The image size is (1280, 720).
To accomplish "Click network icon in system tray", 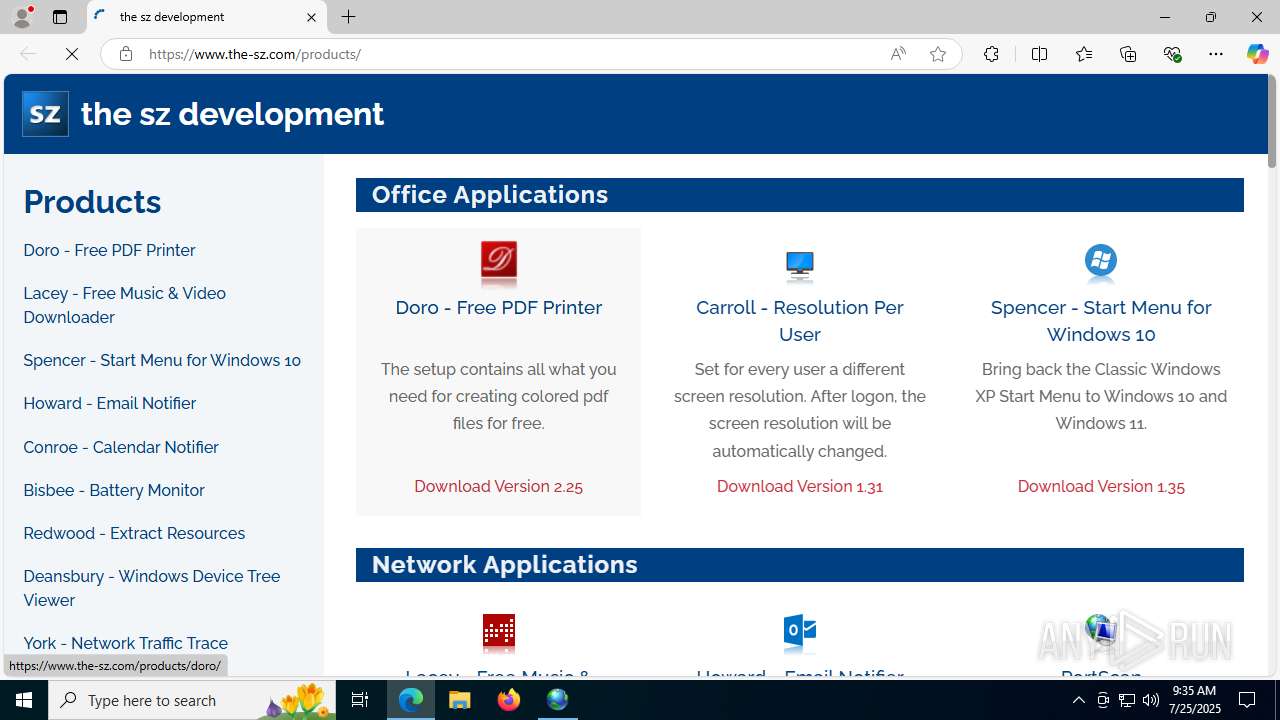I will (1127, 700).
